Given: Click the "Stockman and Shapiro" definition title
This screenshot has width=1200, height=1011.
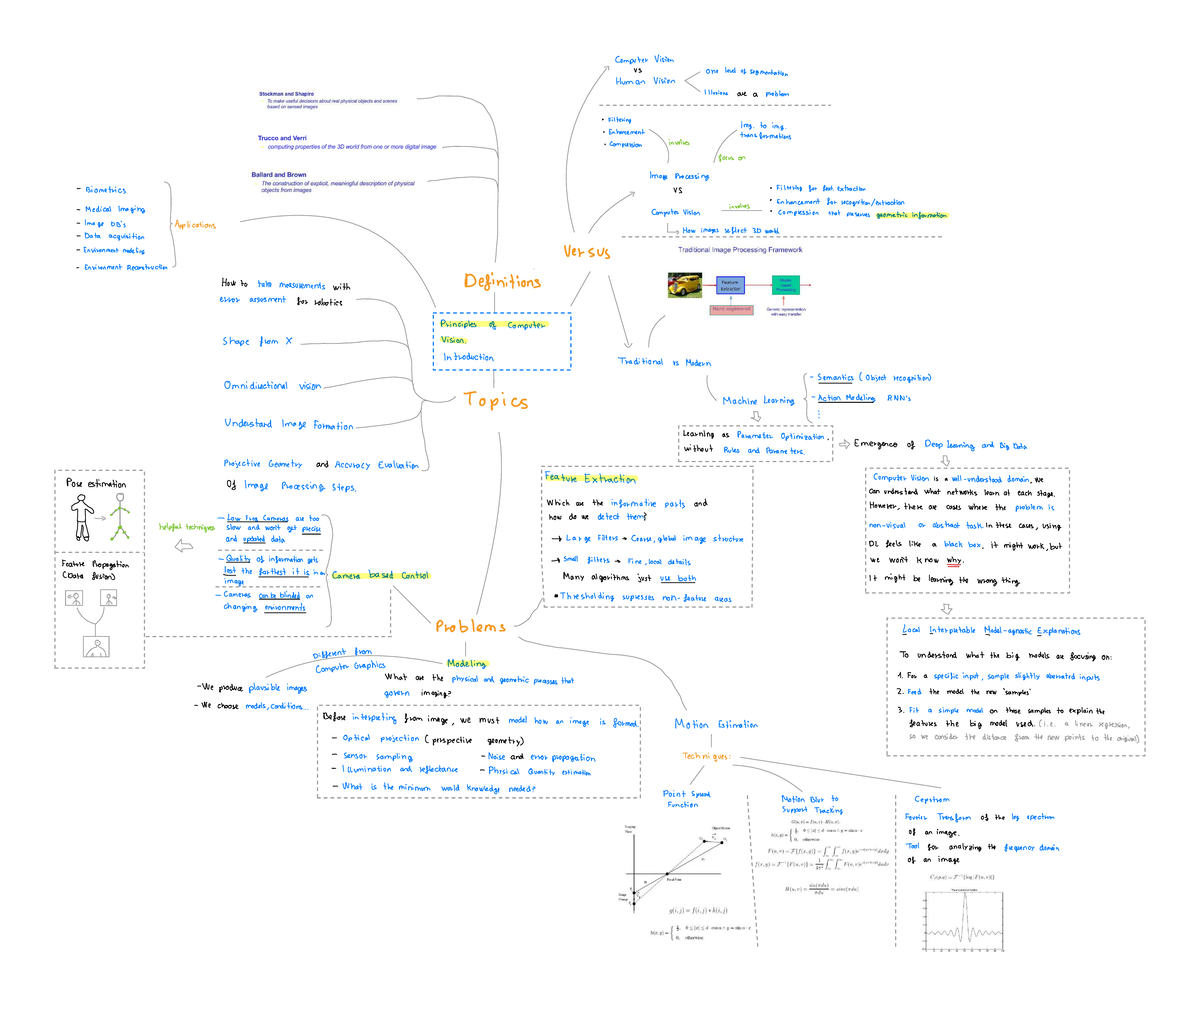Looking at the screenshot, I should [x=286, y=94].
